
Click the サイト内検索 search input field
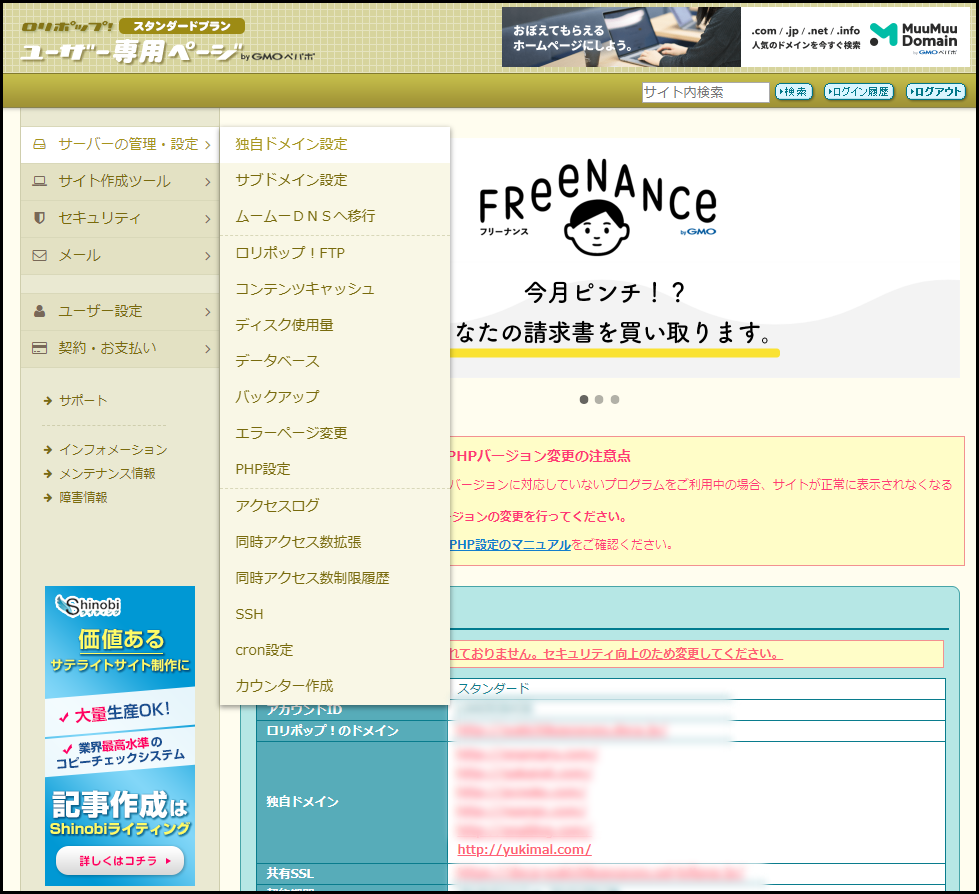(x=705, y=92)
